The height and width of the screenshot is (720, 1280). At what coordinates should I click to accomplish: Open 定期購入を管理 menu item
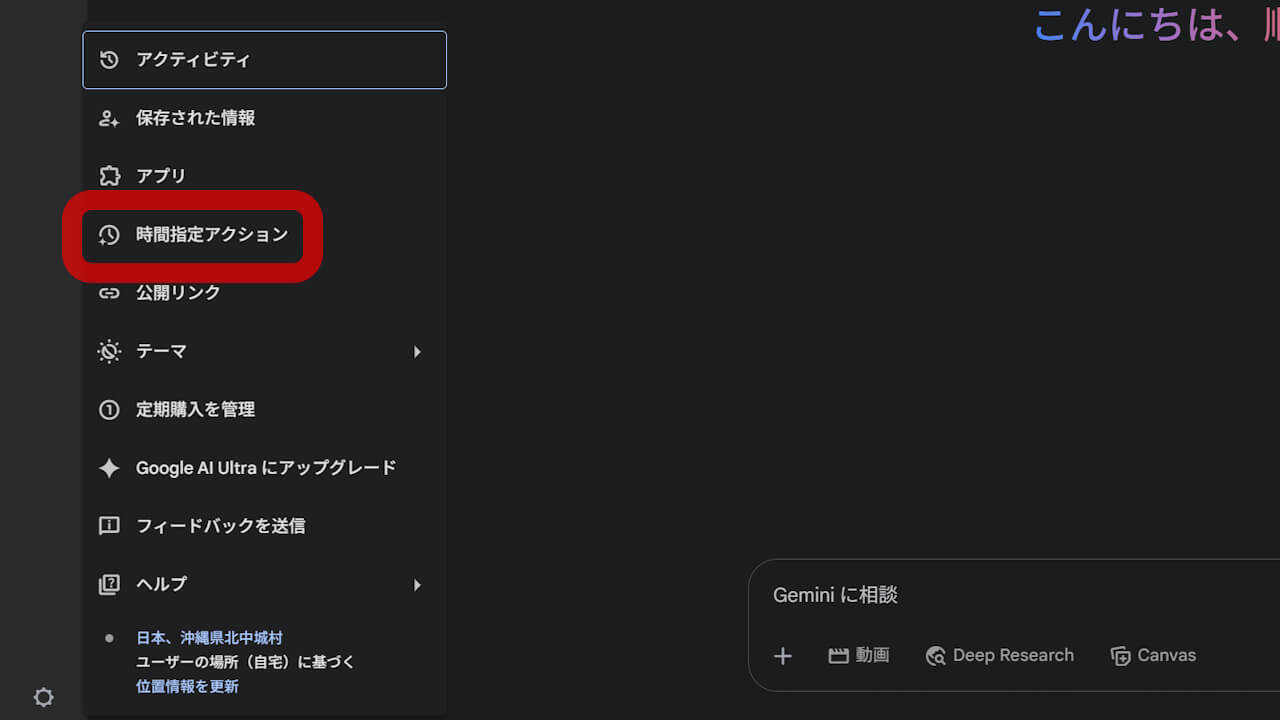(x=264, y=409)
